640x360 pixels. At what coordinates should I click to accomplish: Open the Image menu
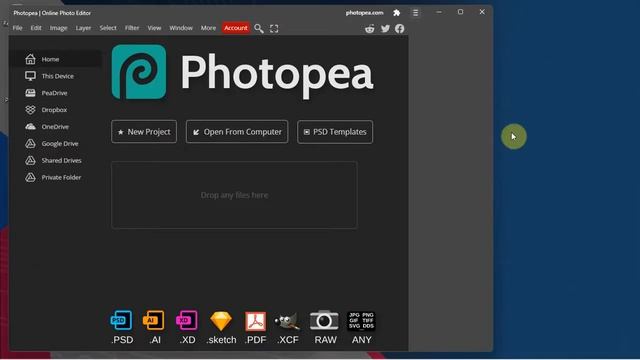tap(58, 28)
